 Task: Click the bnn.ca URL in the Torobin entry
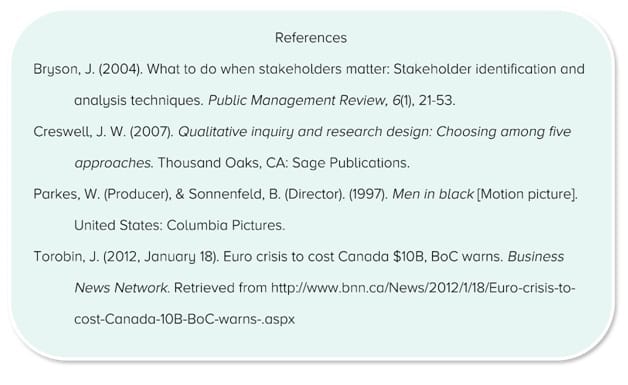(423, 288)
